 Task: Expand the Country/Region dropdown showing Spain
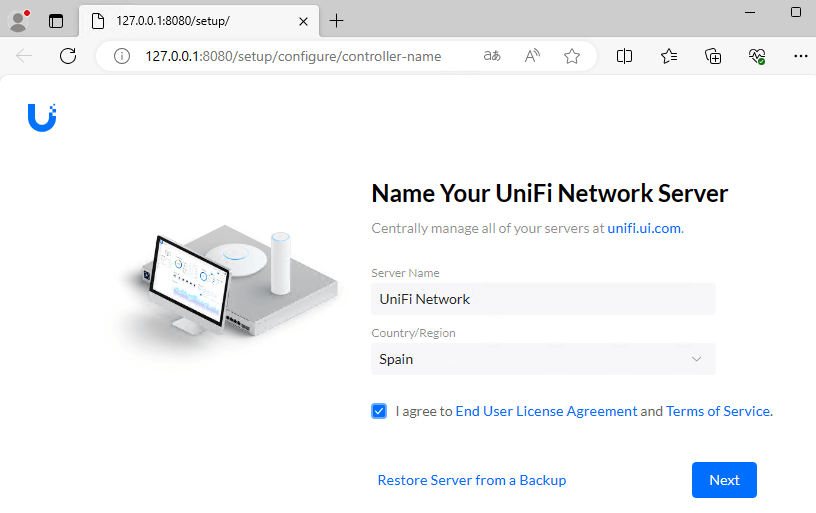pos(543,359)
